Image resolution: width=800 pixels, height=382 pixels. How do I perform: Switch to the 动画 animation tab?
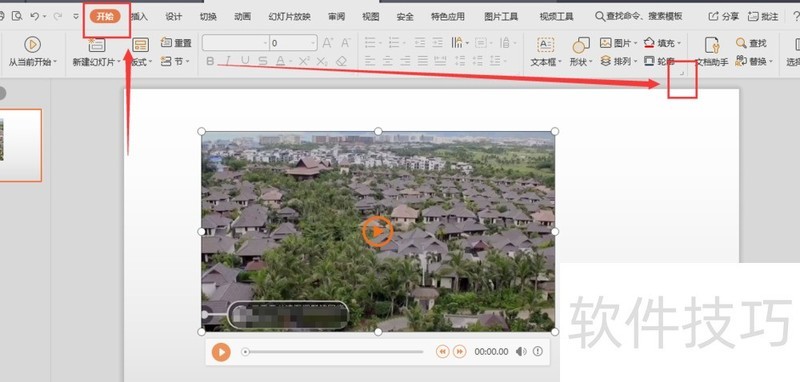click(x=242, y=16)
